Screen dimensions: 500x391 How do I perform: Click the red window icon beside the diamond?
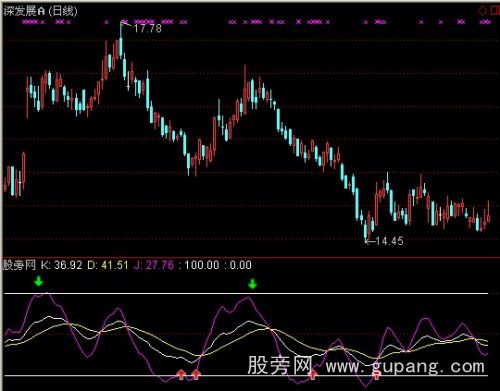(495, 10)
